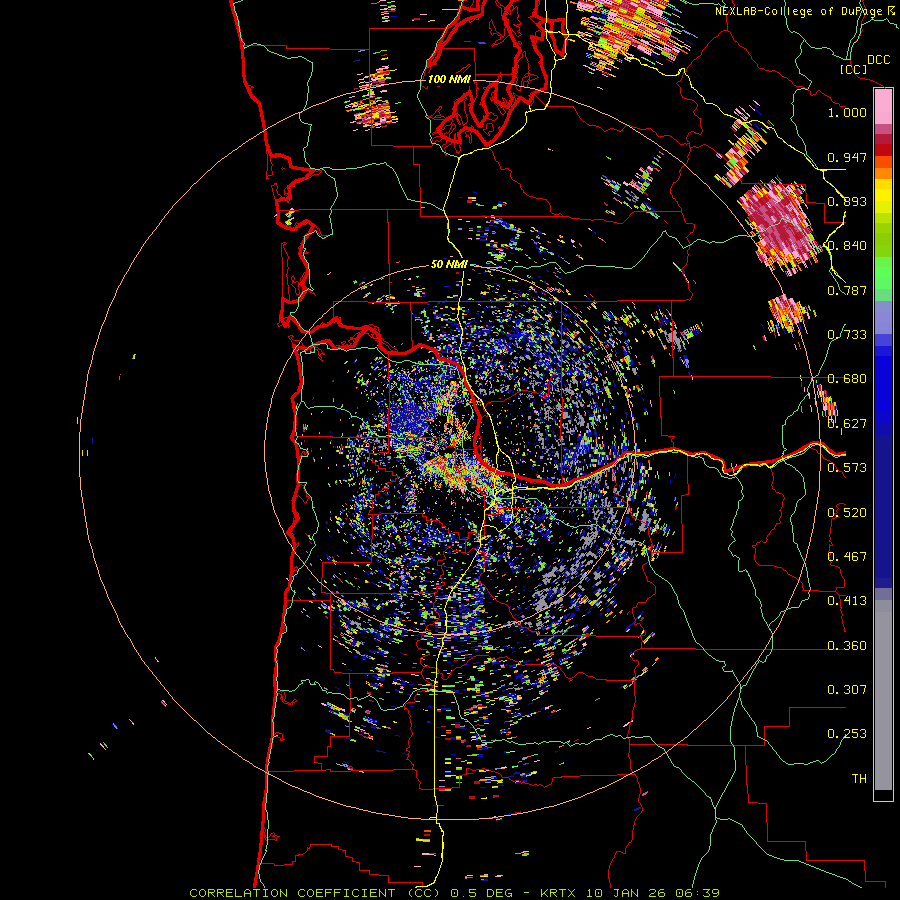Click the 0.947 scale value
The image size is (900, 900).
(x=847, y=157)
